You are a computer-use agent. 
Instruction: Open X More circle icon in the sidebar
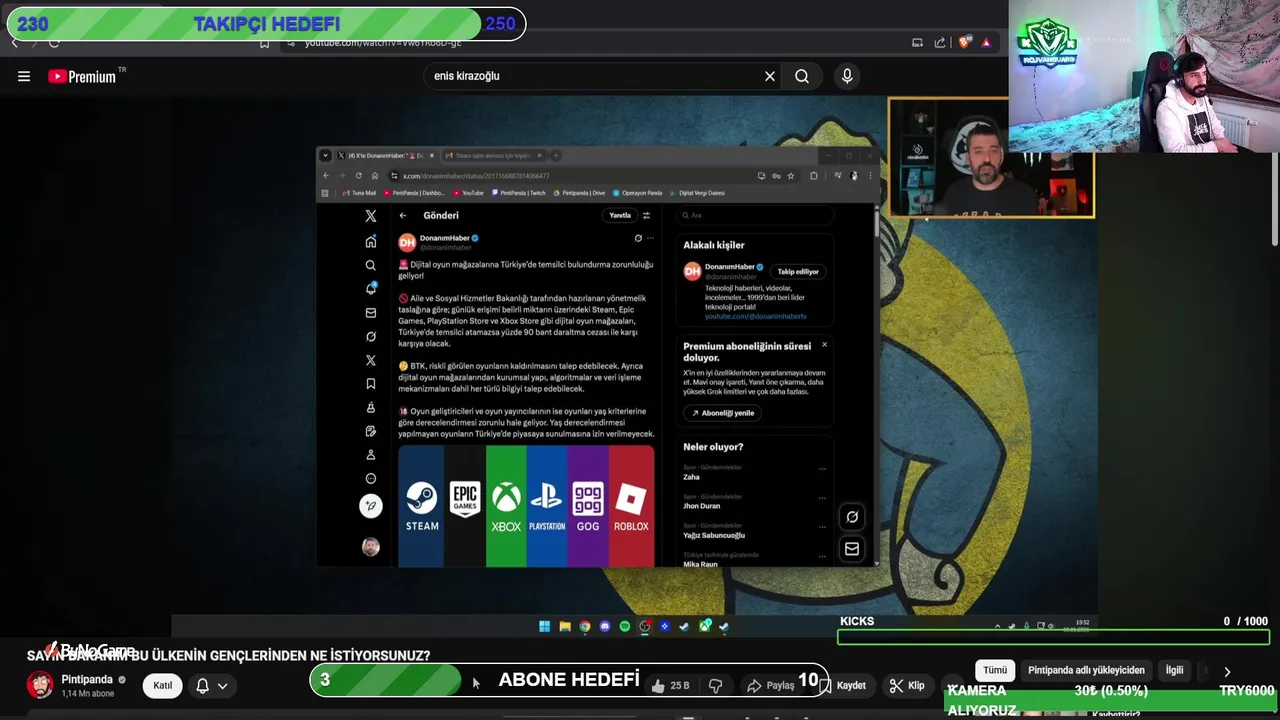click(371, 479)
